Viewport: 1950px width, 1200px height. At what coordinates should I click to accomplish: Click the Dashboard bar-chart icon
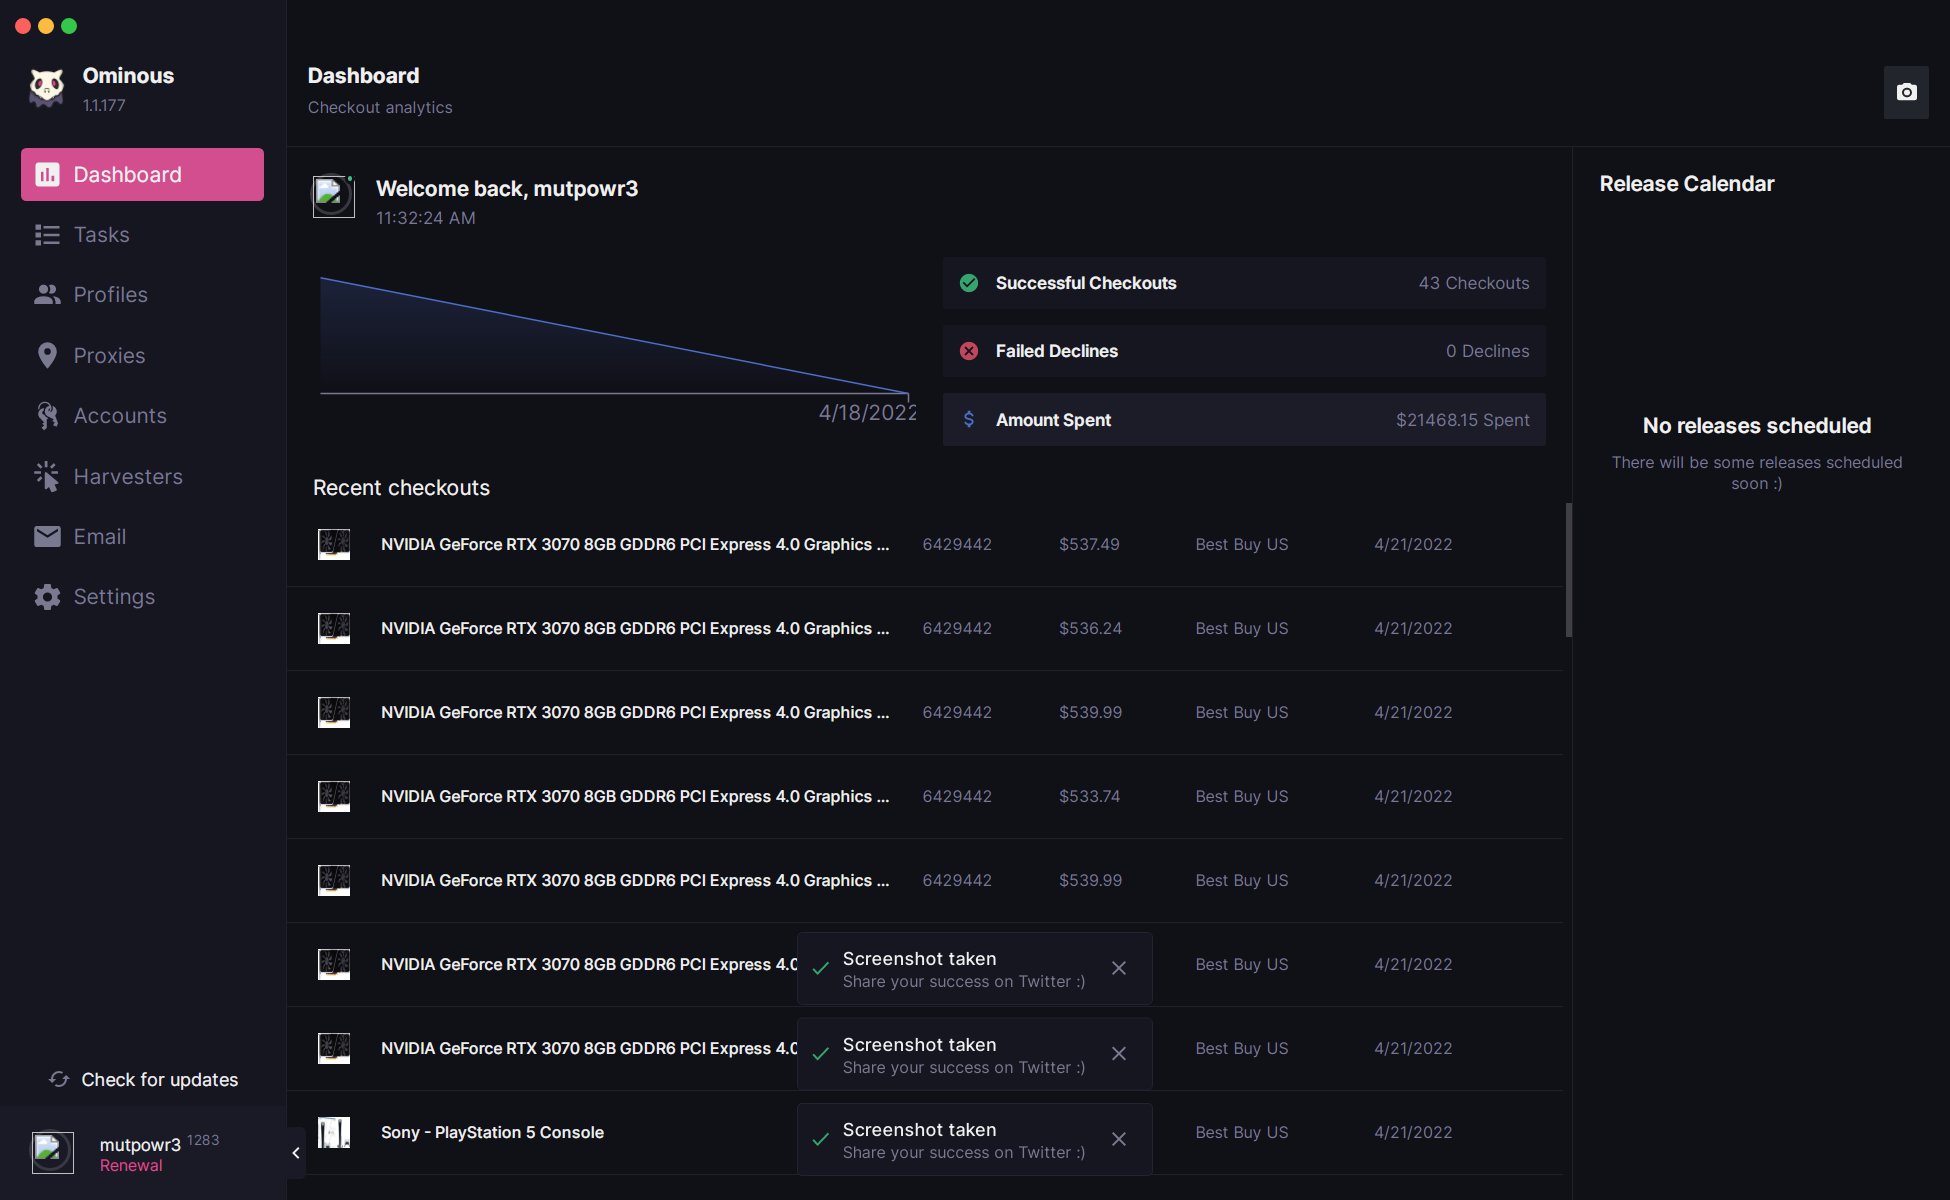coord(47,175)
